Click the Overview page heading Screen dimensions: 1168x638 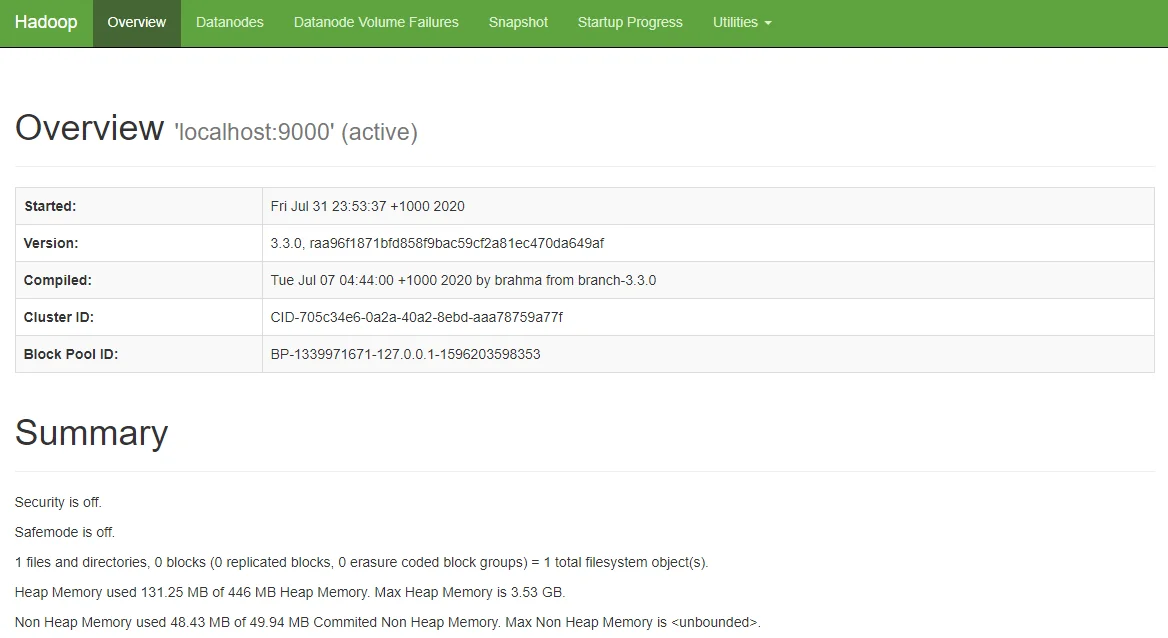(89, 128)
